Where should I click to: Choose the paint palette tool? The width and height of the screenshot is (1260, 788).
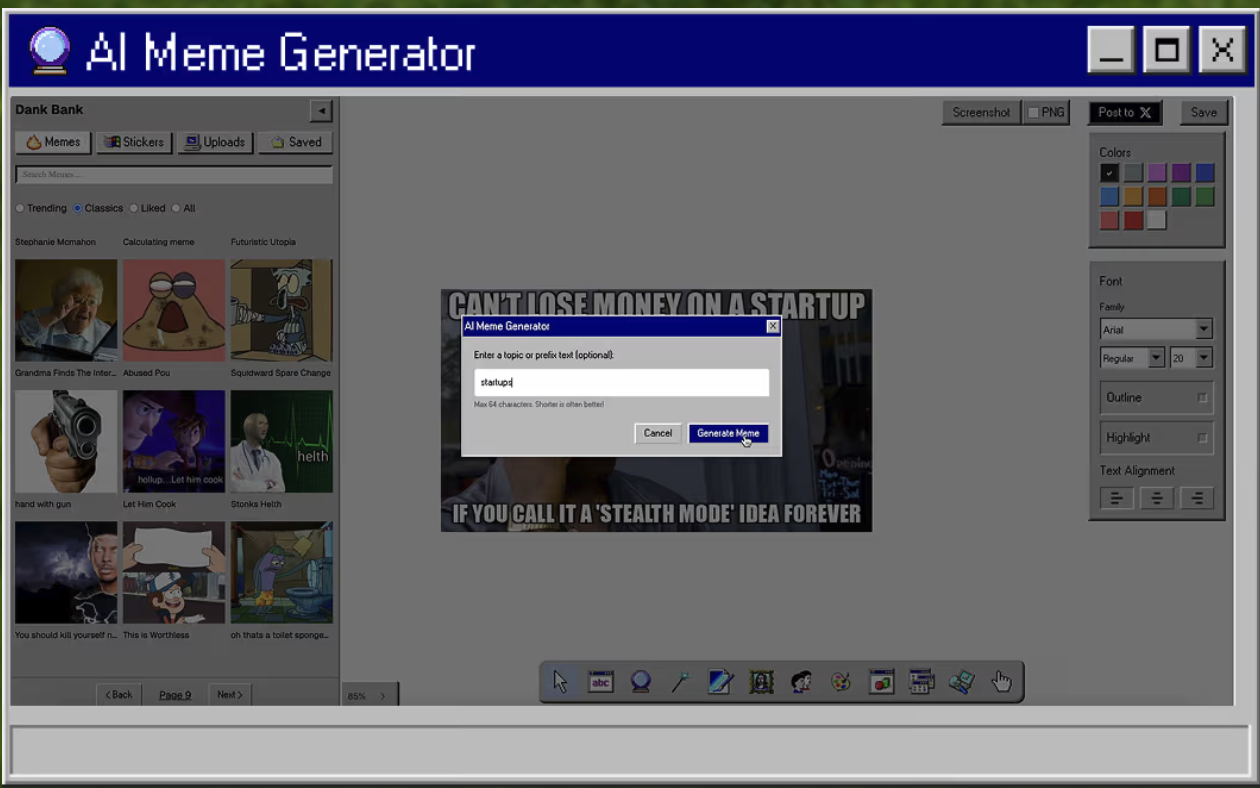[841, 682]
